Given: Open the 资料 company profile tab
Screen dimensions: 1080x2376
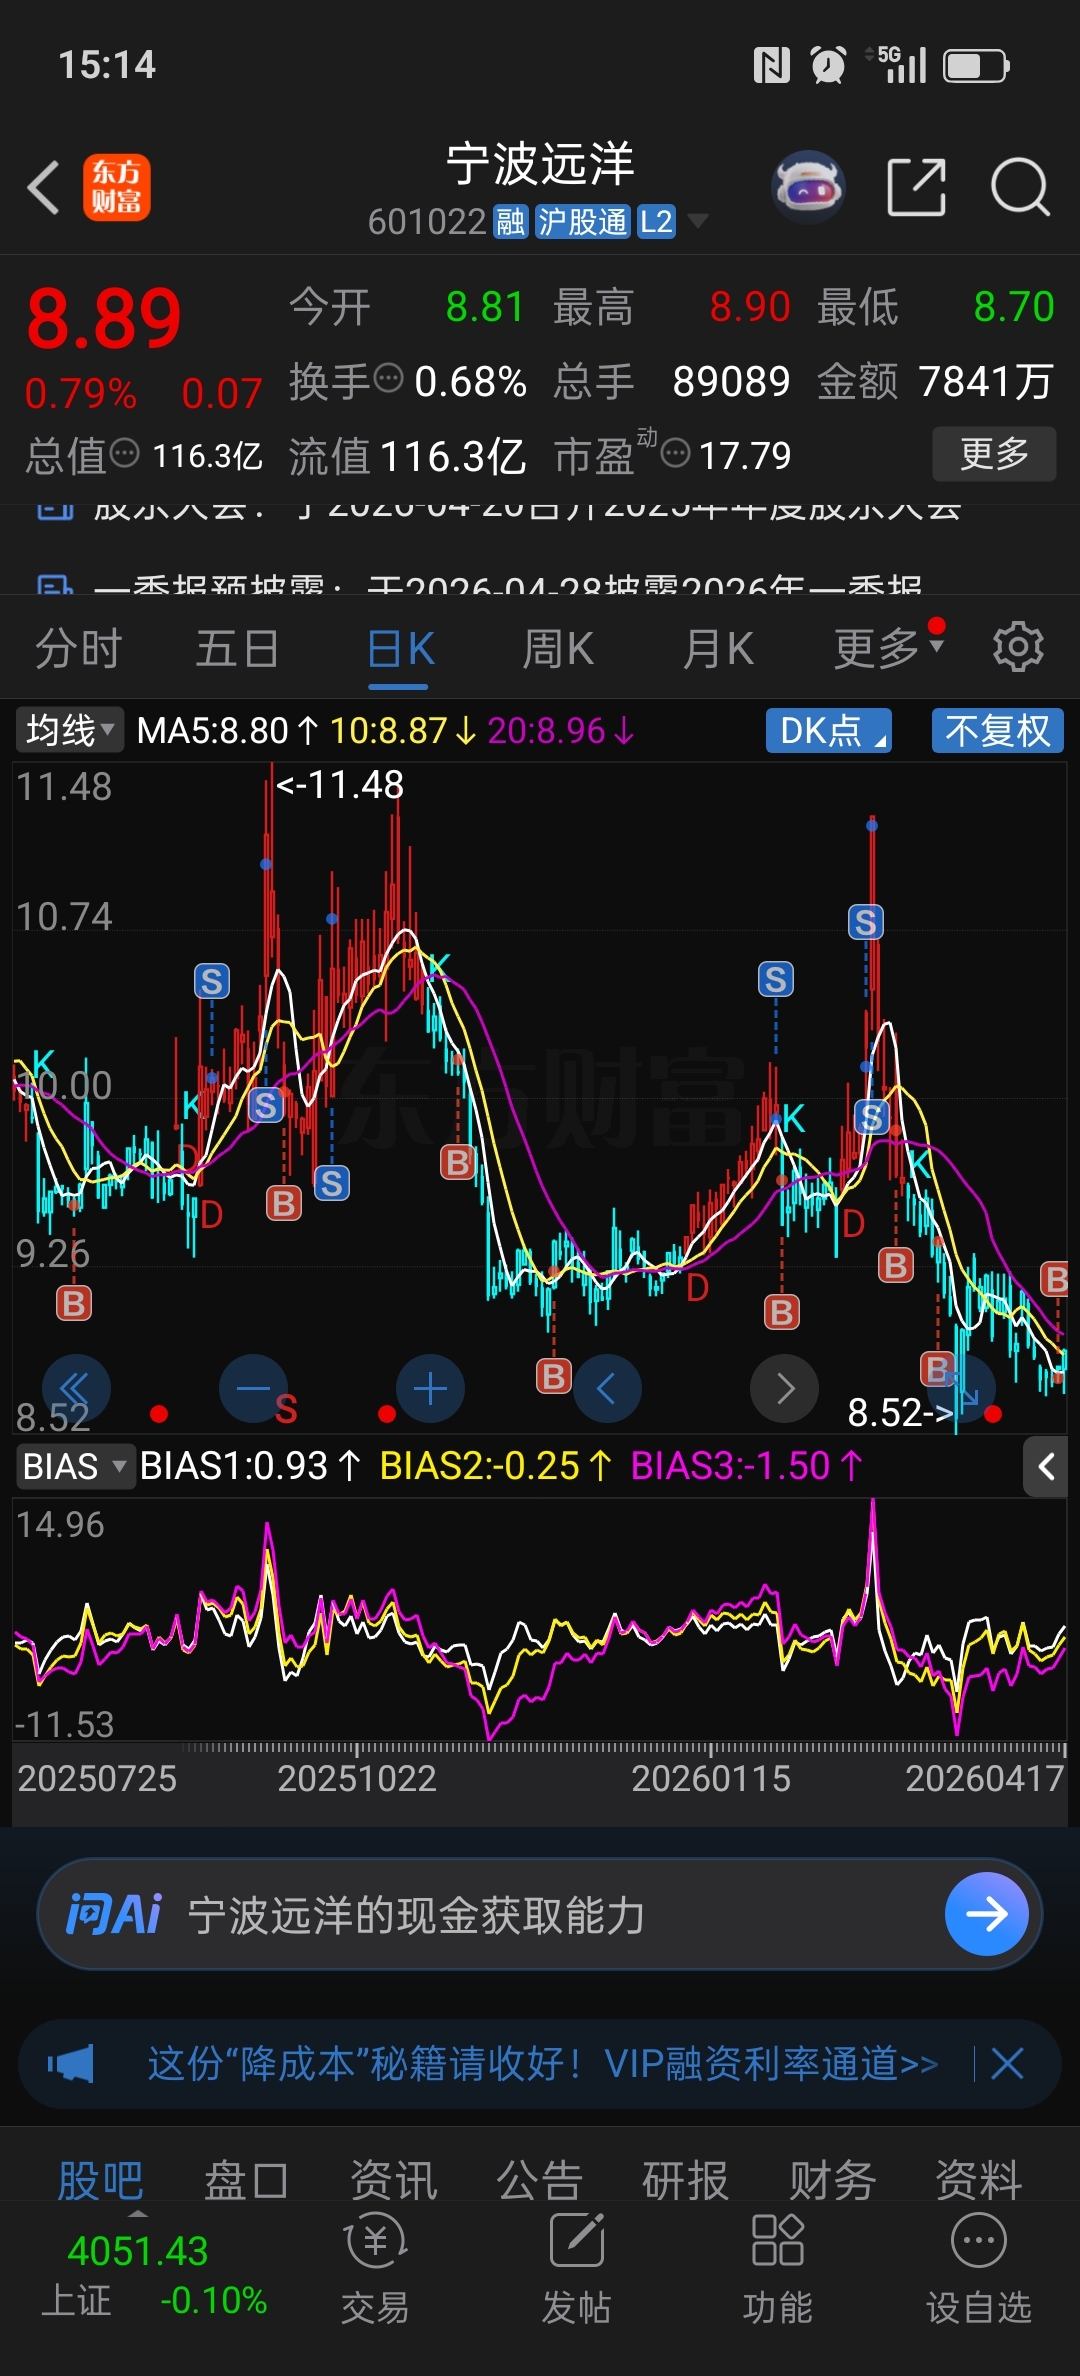Looking at the screenshot, I should pyautogui.click(x=979, y=2180).
